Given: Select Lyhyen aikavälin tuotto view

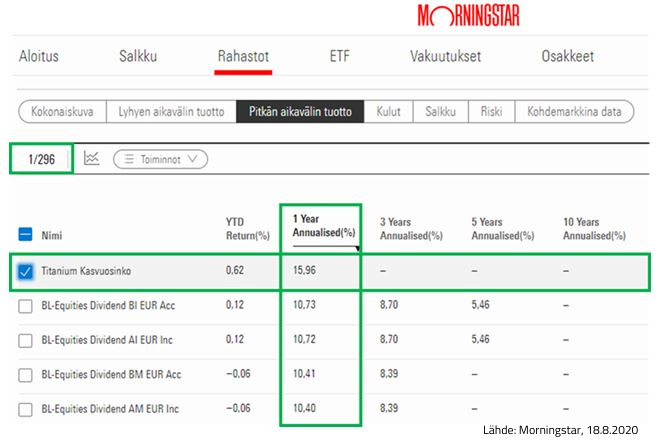Looking at the screenshot, I should [171, 112].
